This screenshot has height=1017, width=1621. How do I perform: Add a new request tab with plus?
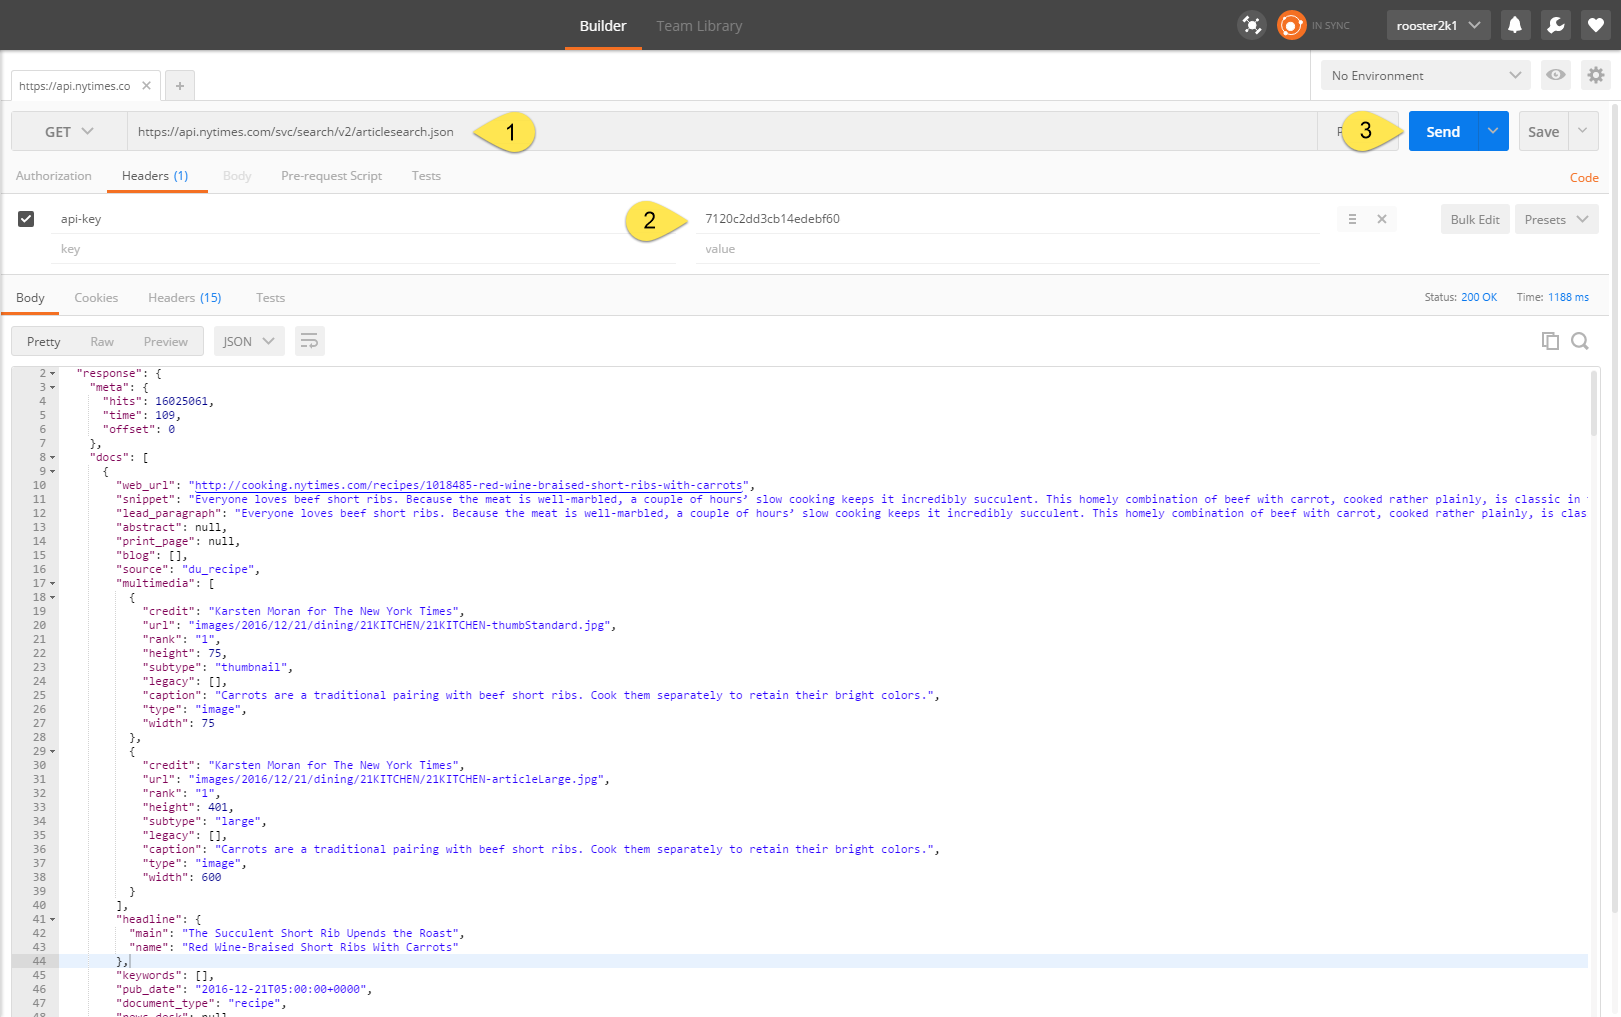coord(180,86)
